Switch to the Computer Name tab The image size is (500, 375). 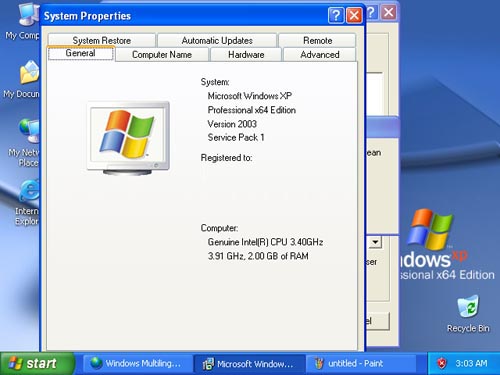point(162,54)
